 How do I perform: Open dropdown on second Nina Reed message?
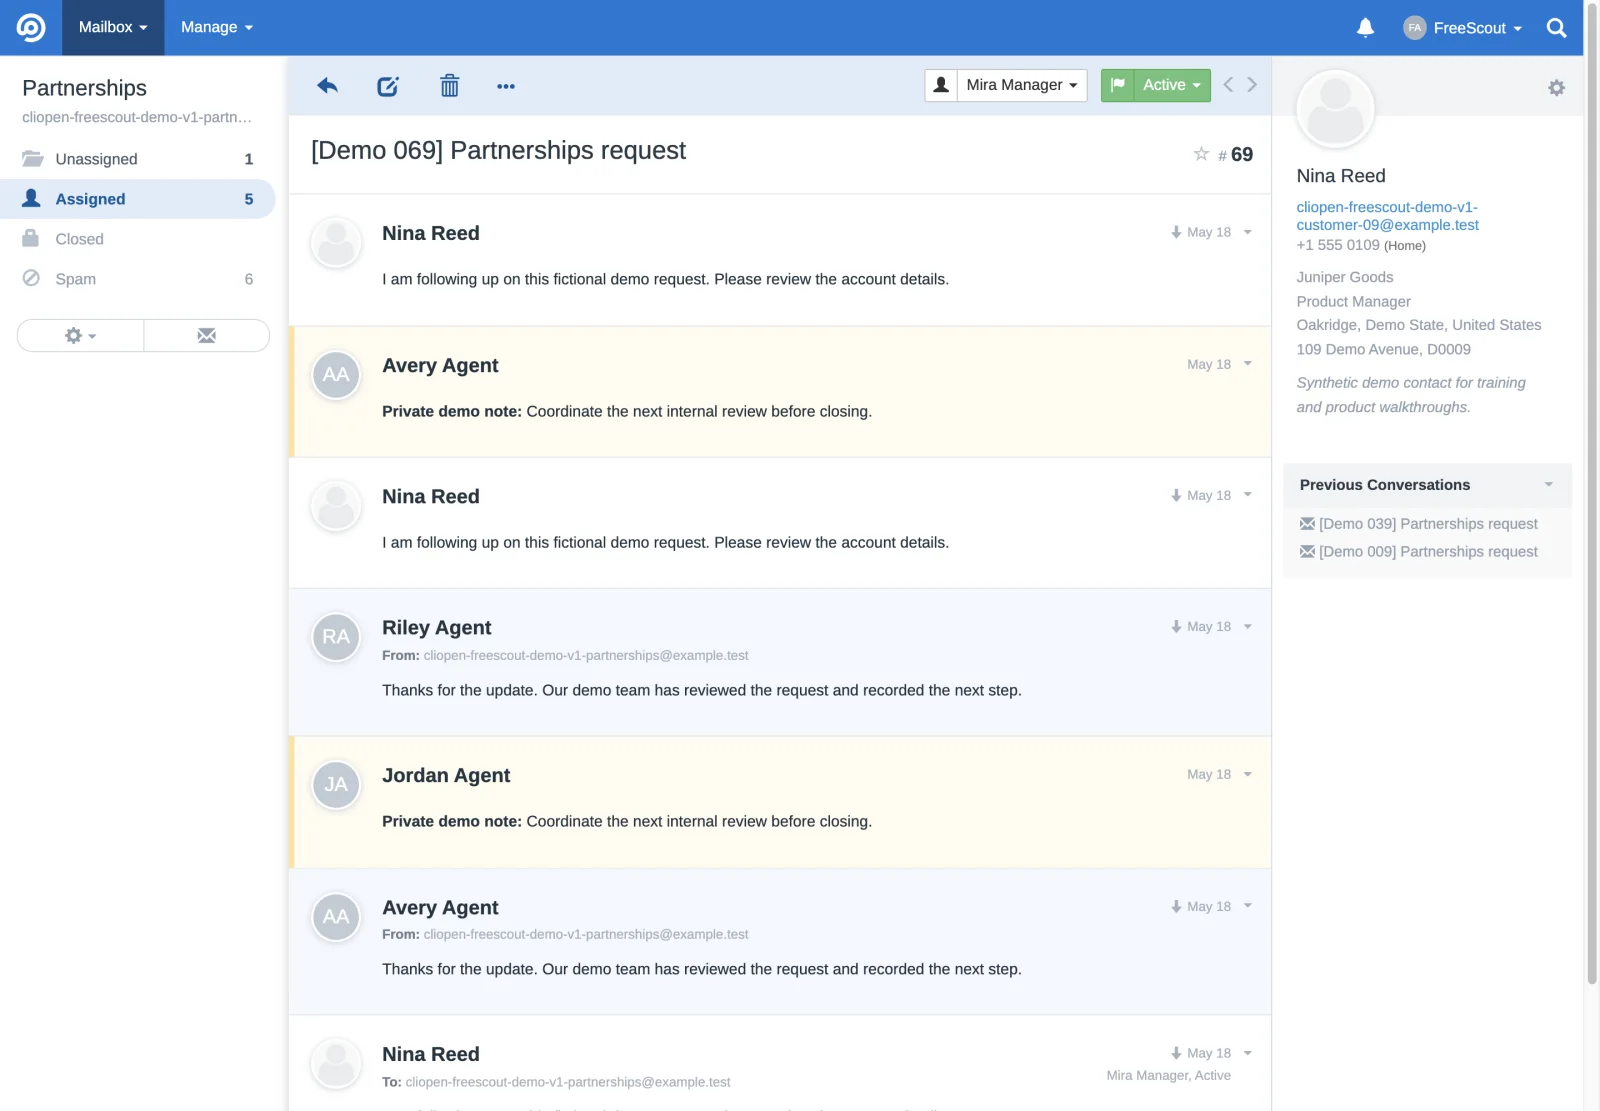(x=1247, y=495)
